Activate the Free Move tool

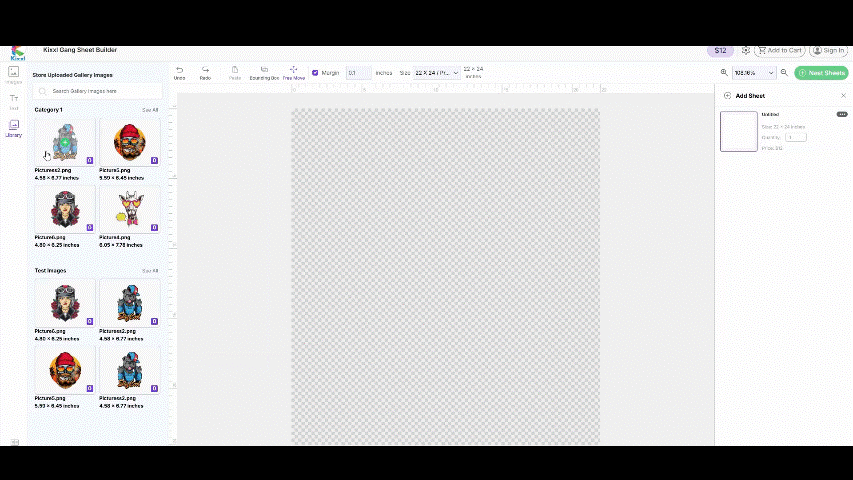294,70
